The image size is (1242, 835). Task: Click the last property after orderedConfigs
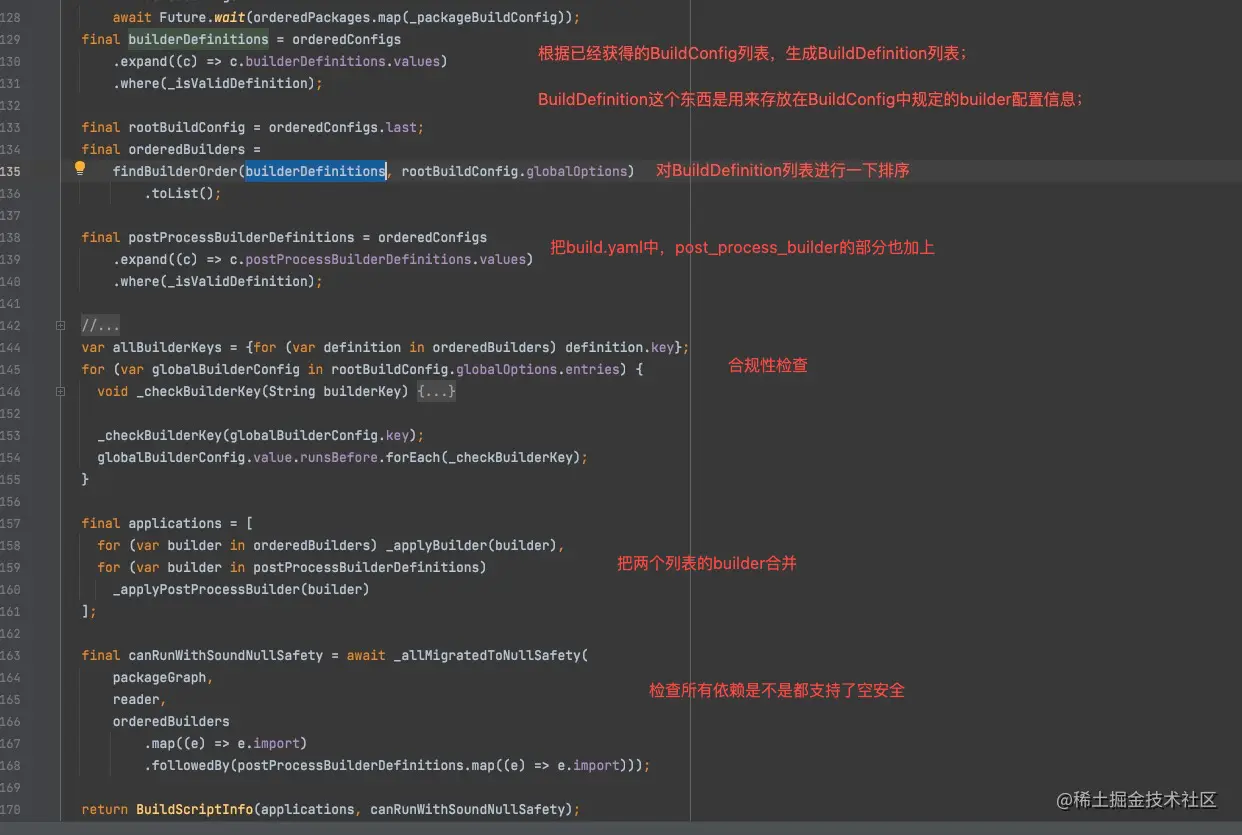401,127
